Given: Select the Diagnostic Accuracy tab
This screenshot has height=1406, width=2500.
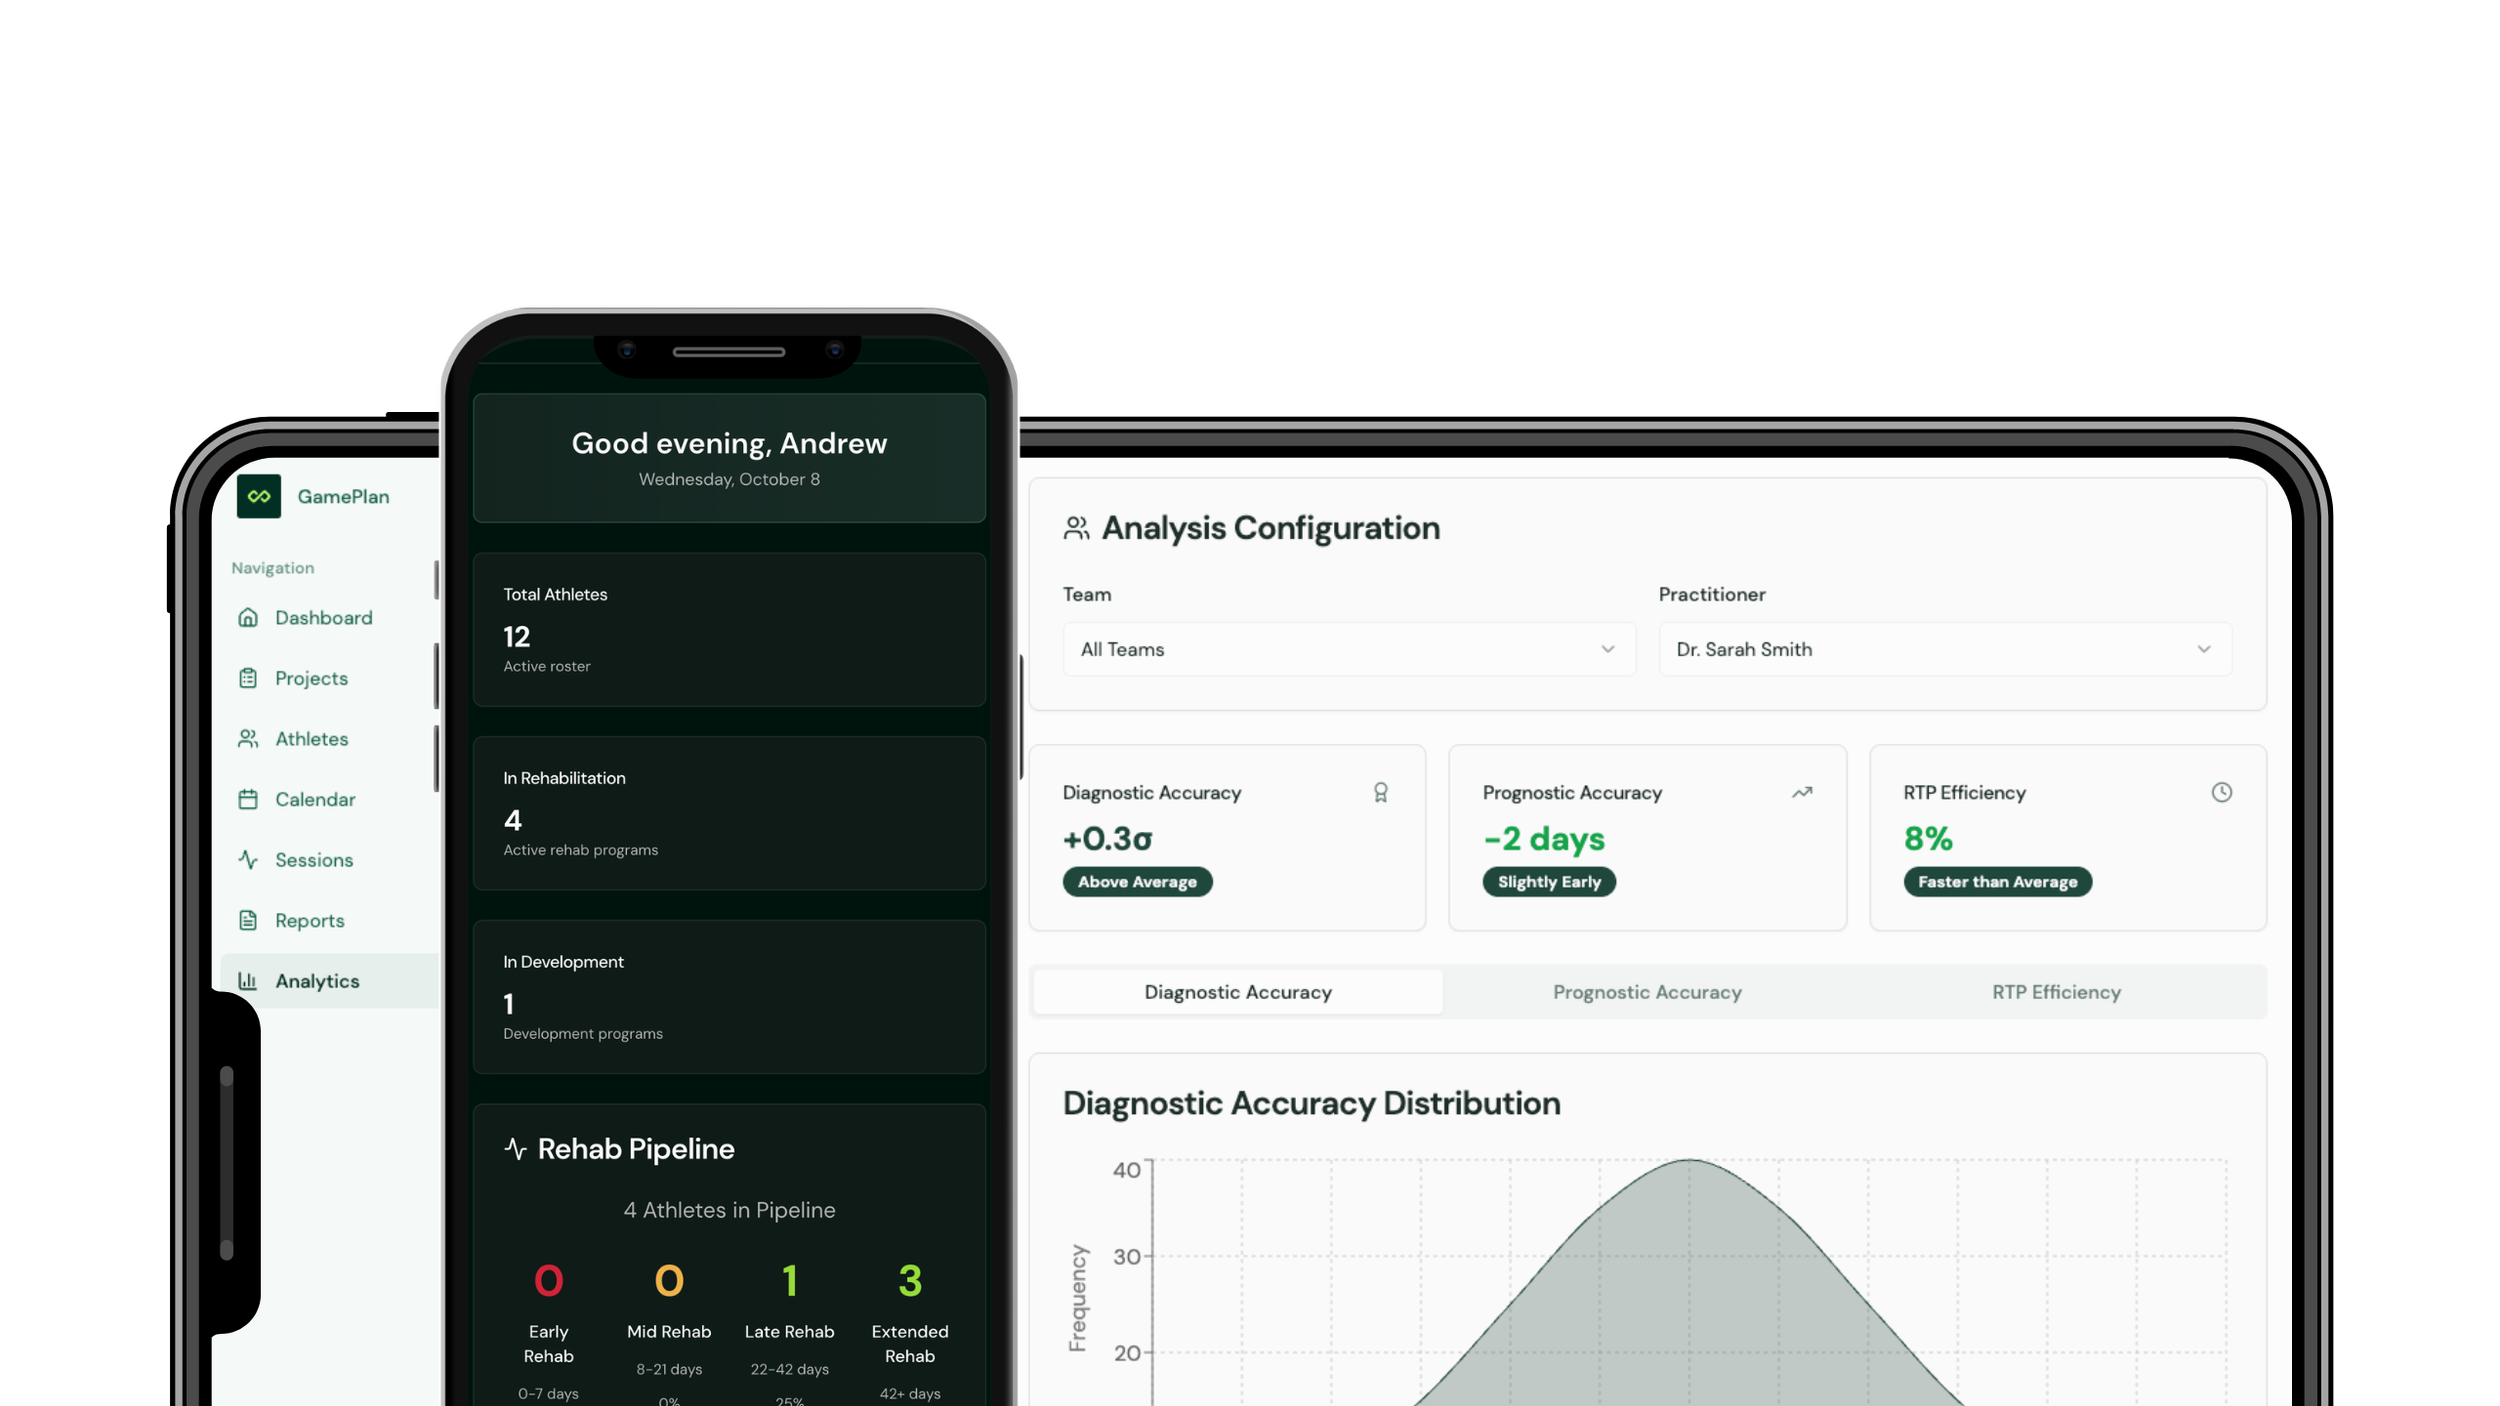Looking at the screenshot, I should point(1237,992).
